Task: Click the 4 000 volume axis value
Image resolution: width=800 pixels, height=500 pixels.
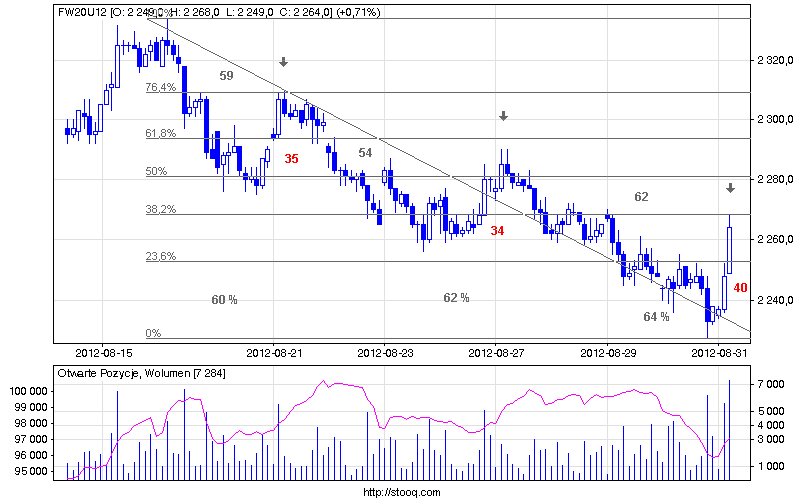Action: 771,425
